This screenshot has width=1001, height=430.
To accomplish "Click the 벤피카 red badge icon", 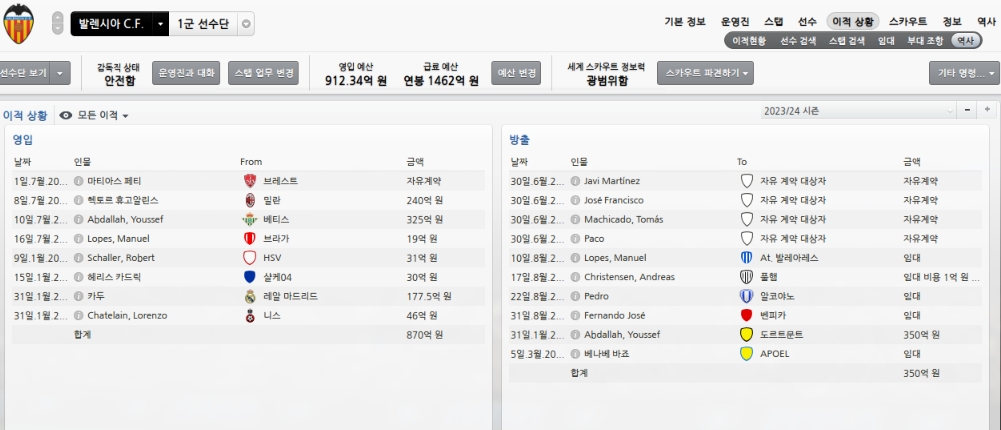I will coord(746,315).
